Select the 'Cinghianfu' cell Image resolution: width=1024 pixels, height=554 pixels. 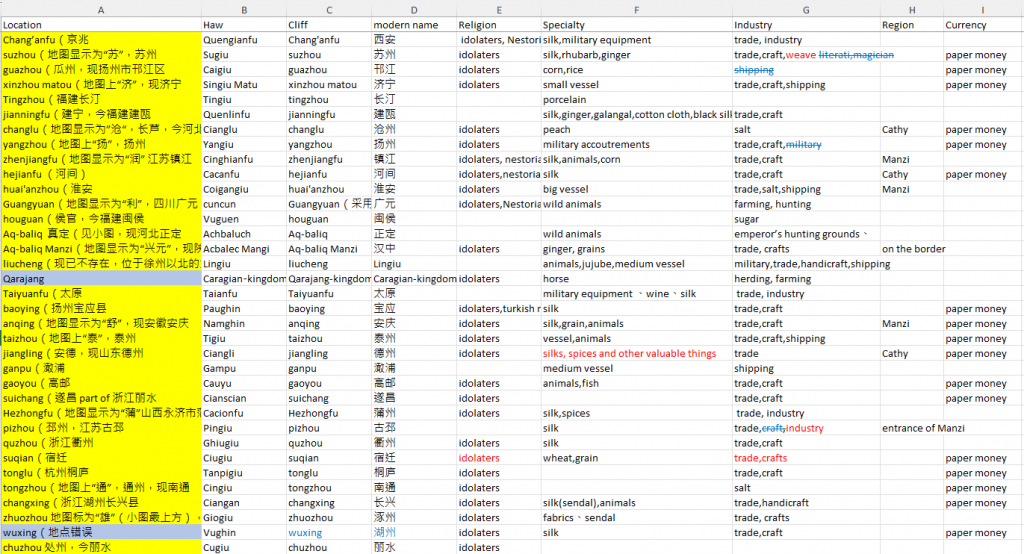(x=244, y=159)
